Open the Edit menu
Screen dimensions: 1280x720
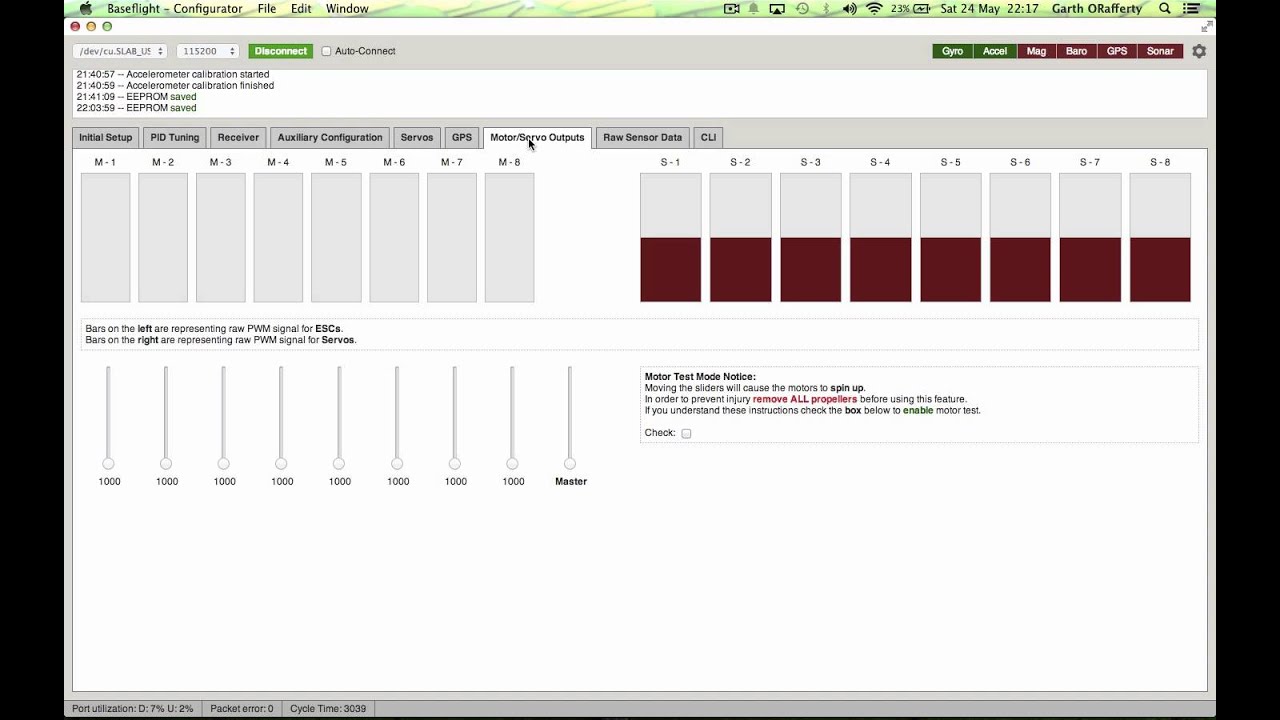[x=301, y=8]
